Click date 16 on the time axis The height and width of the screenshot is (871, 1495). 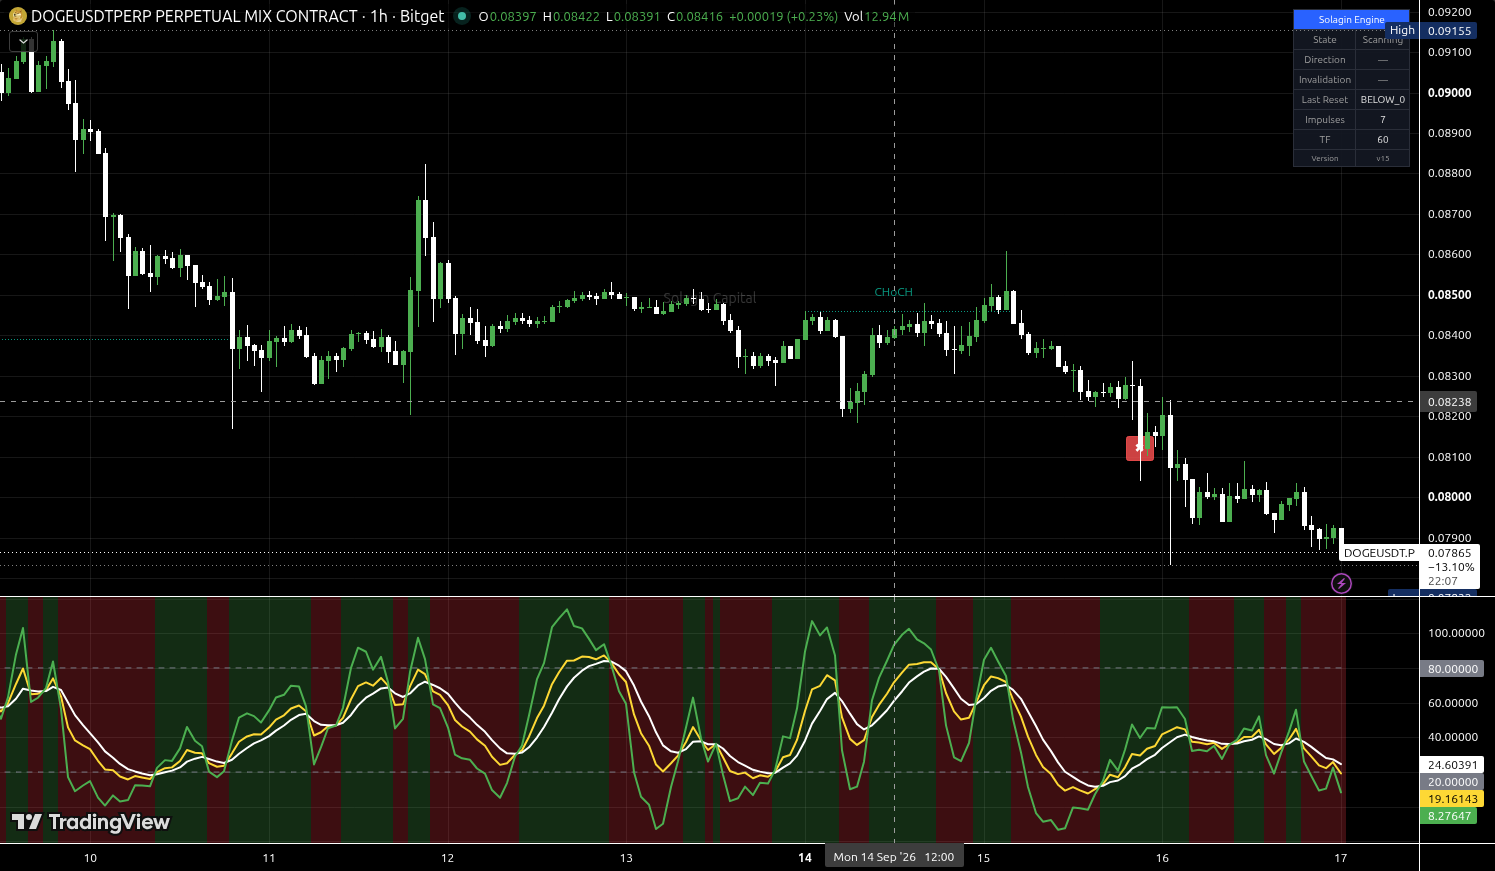coord(1162,858)
